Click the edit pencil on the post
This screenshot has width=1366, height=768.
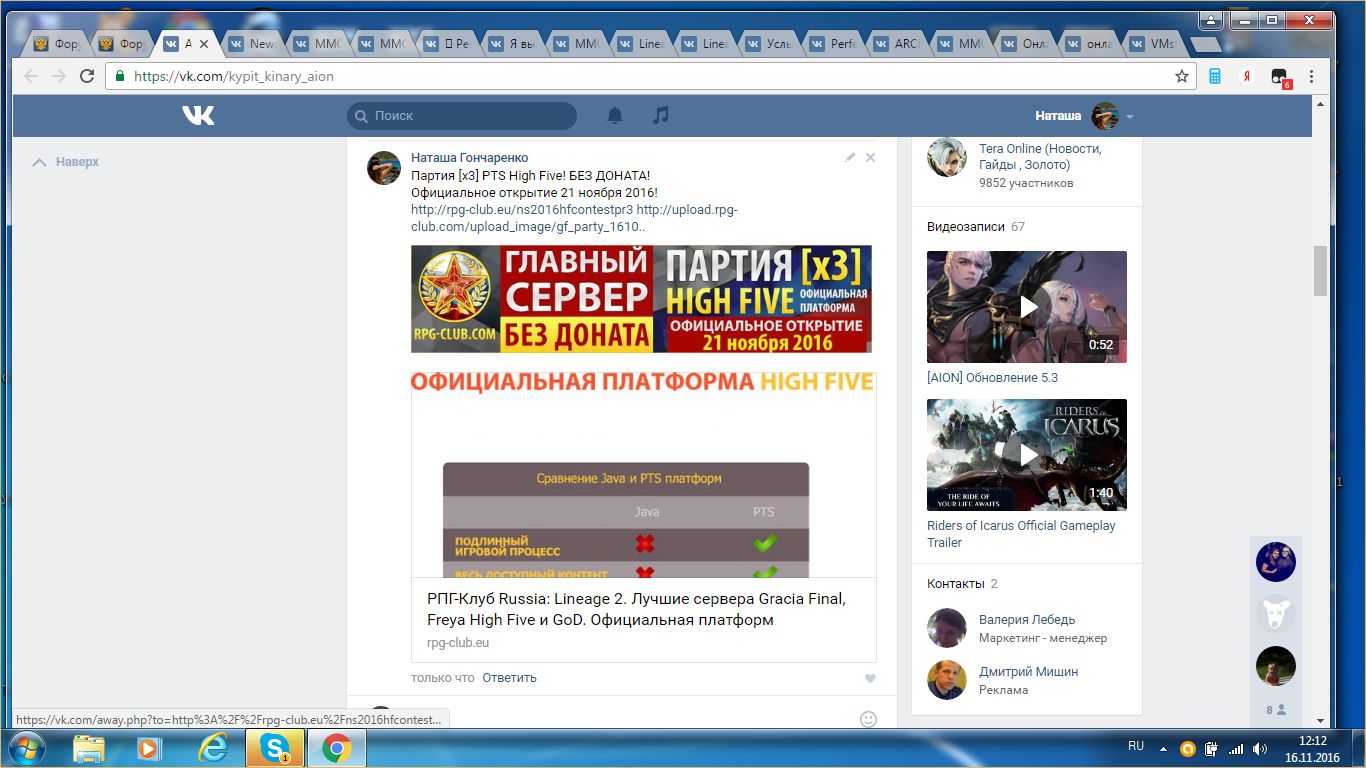(x=850, y=157)
